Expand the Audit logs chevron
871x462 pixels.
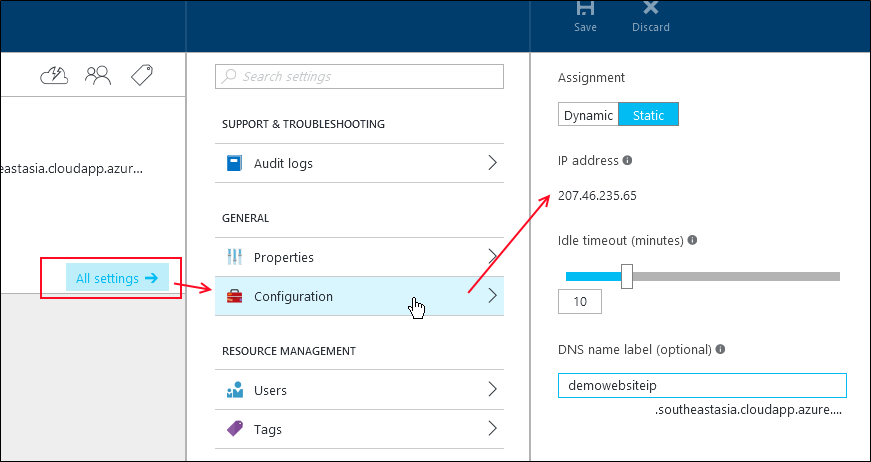pos(492,163)
